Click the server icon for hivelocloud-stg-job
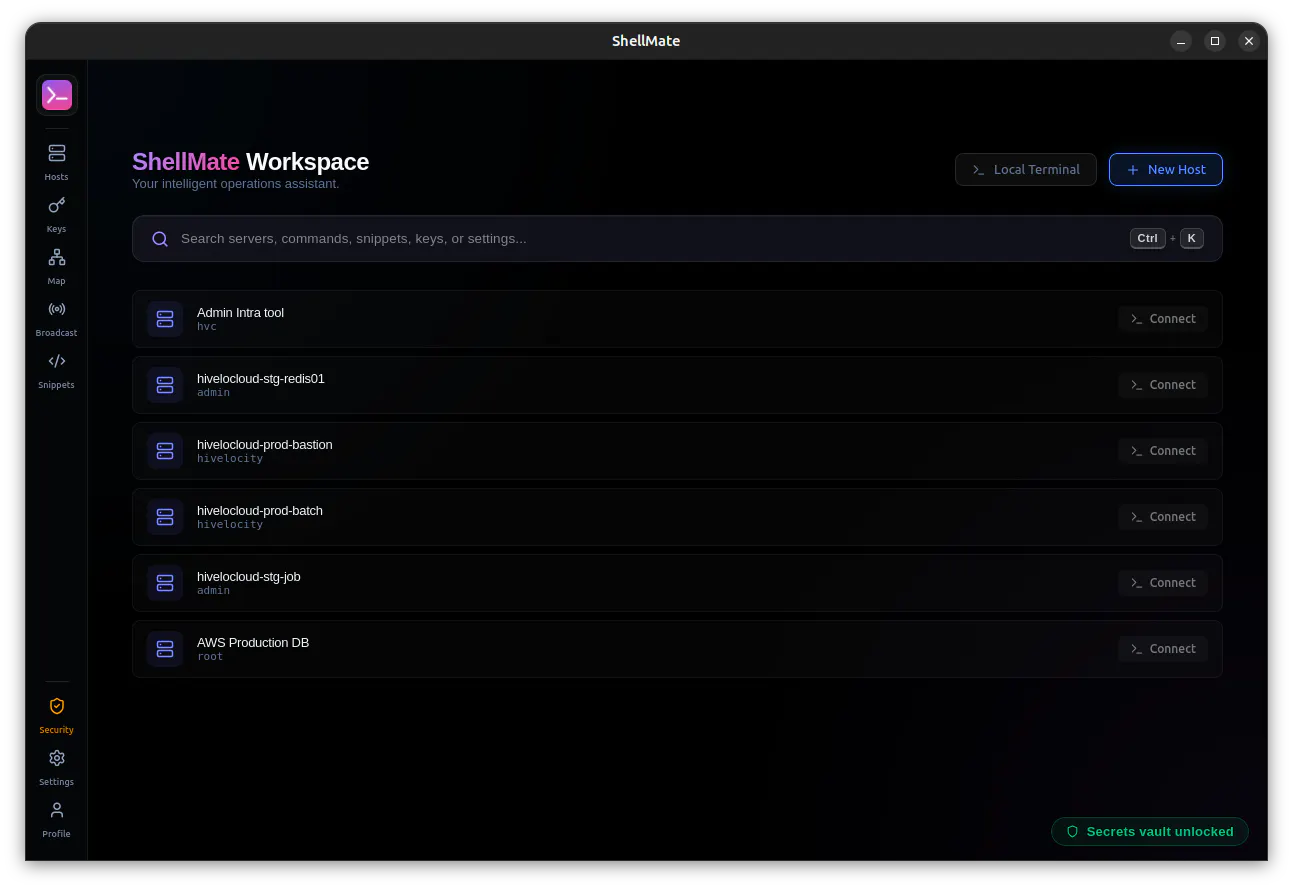This screenshot has width=1293, height=889. (165, 583)
